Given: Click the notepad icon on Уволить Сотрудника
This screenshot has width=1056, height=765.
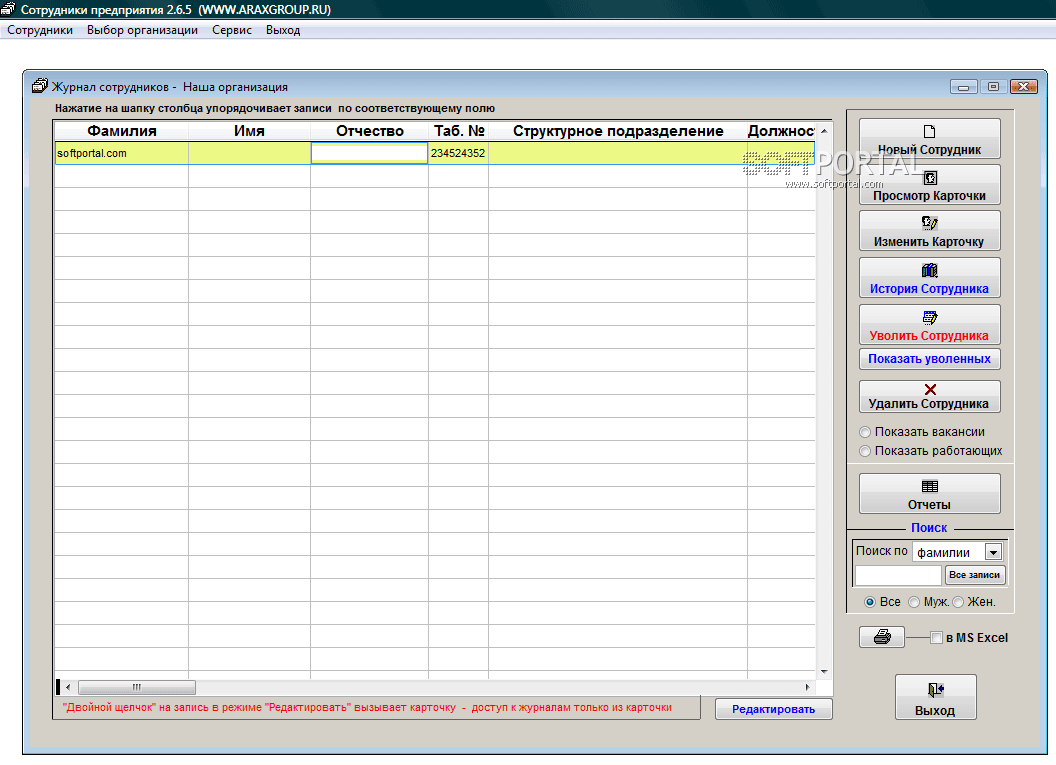Looking at the screenshot, I should pyautogui.click(x=929, y=317).
